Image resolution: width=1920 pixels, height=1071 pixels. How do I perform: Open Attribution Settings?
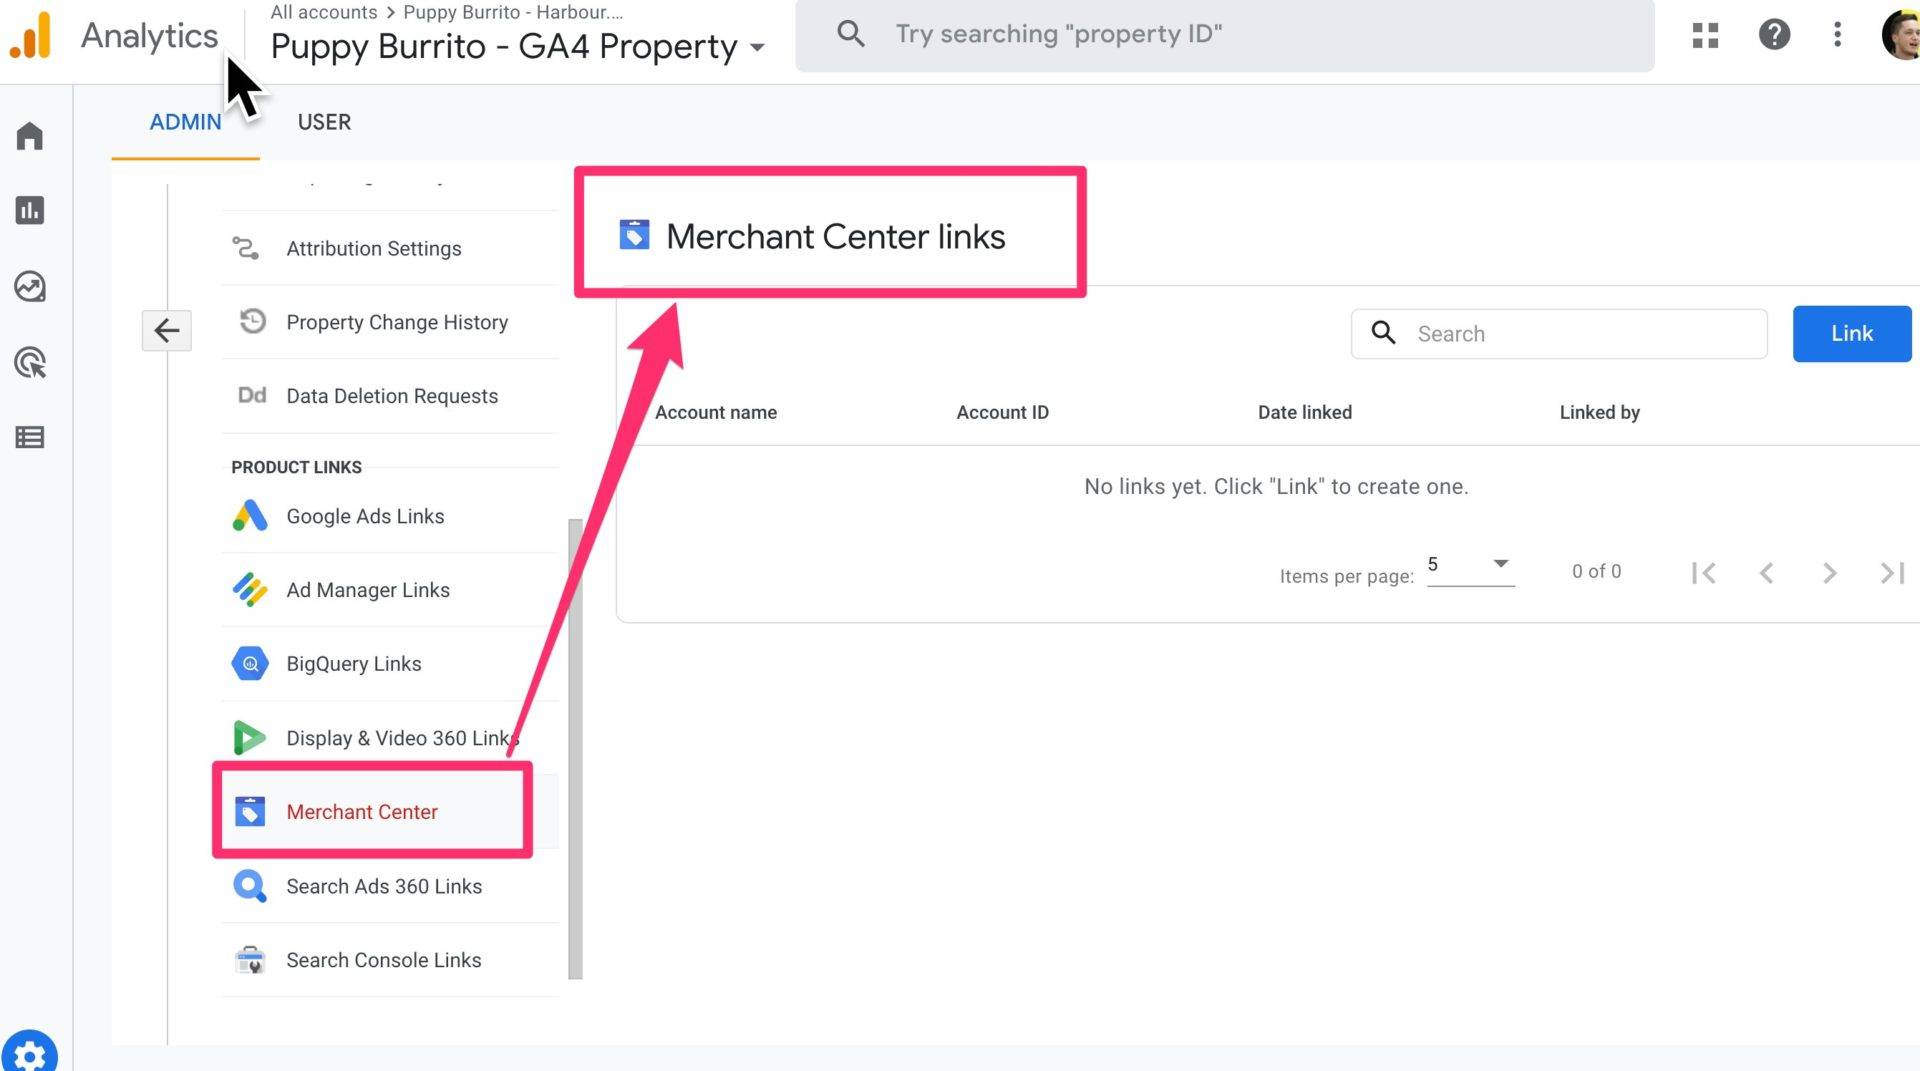(x=373, y=248)
